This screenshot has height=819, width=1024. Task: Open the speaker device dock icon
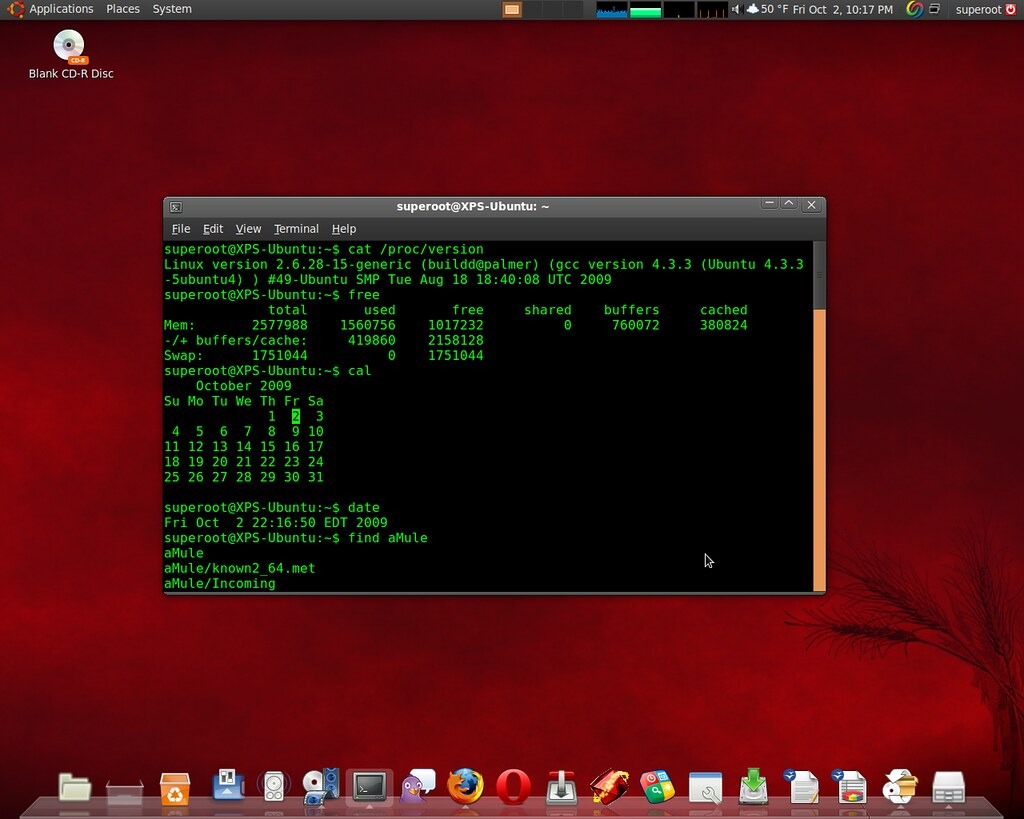click(x=274, y=786)
